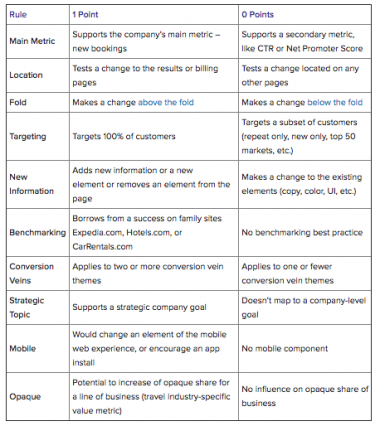380x426 pixels.
Task: Open the 'below the fold' link
Action: [x=335, y=102]
